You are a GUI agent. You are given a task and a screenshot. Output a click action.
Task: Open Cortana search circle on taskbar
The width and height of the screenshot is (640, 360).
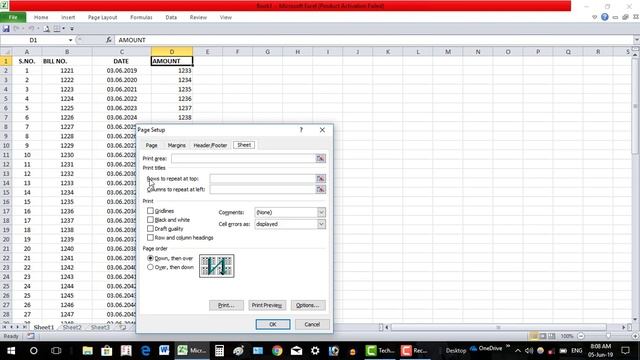click(x=33, y=351)
